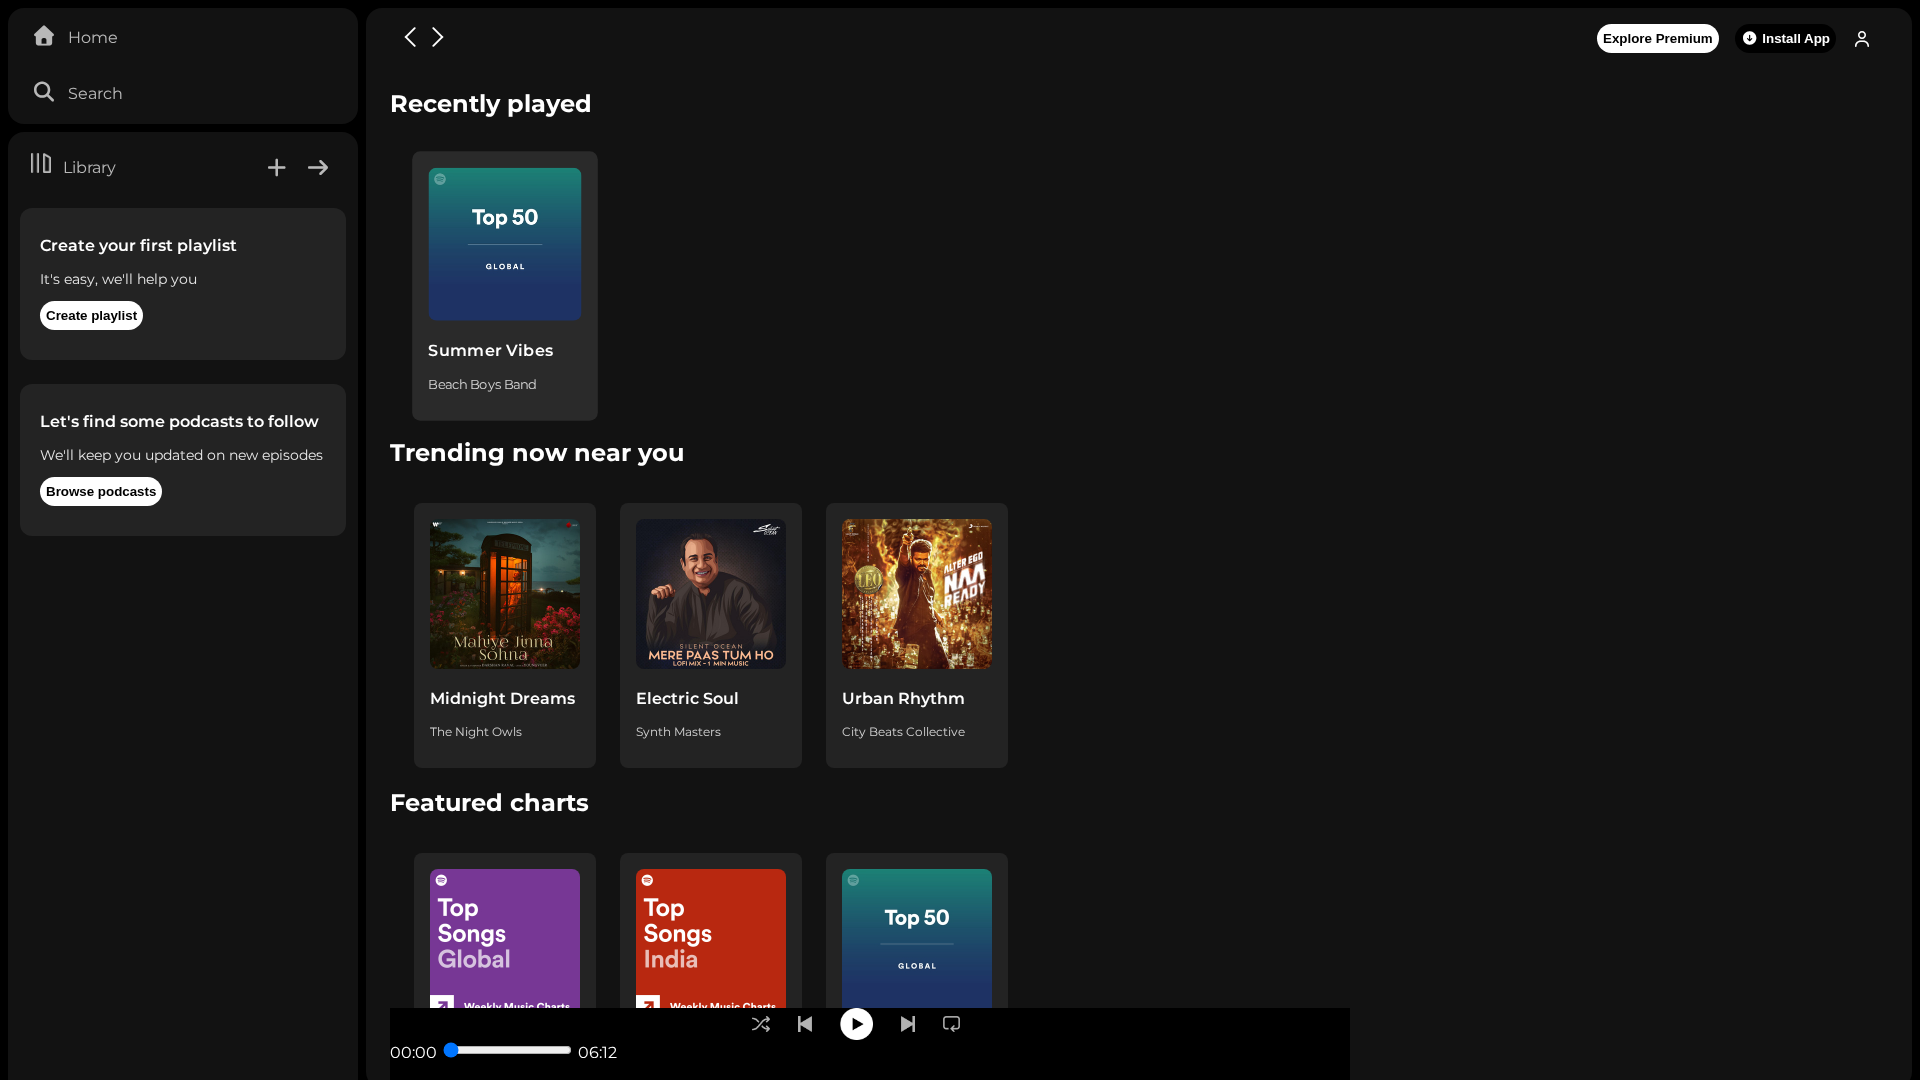Click 'Trending now near you' heading
Viewport: 1920px width, 1080px height.
pos(537,453)
